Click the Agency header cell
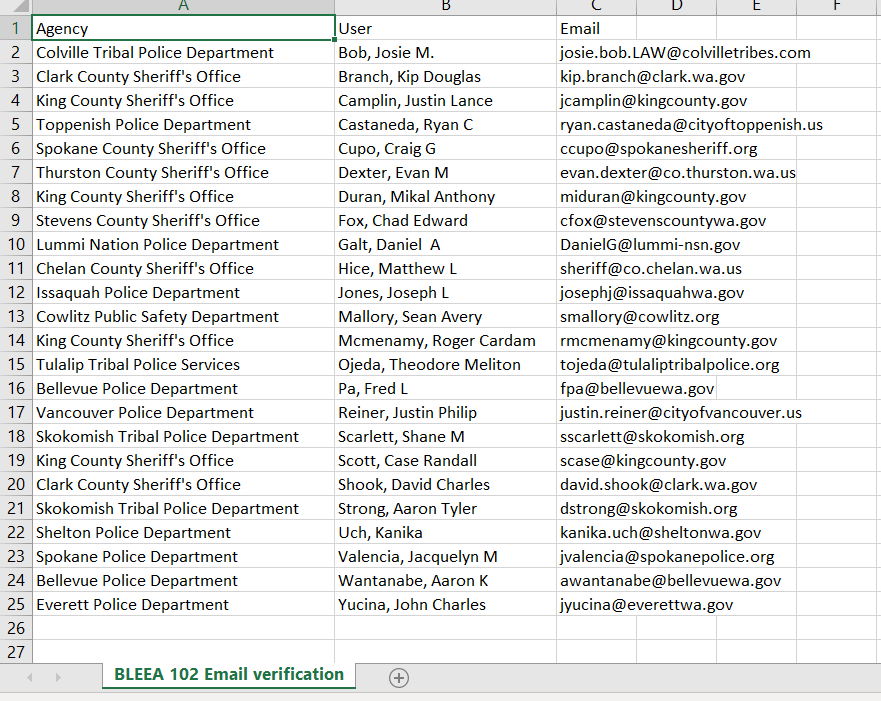This screenshot has width=881, height=701. click(x=183, y=29)
